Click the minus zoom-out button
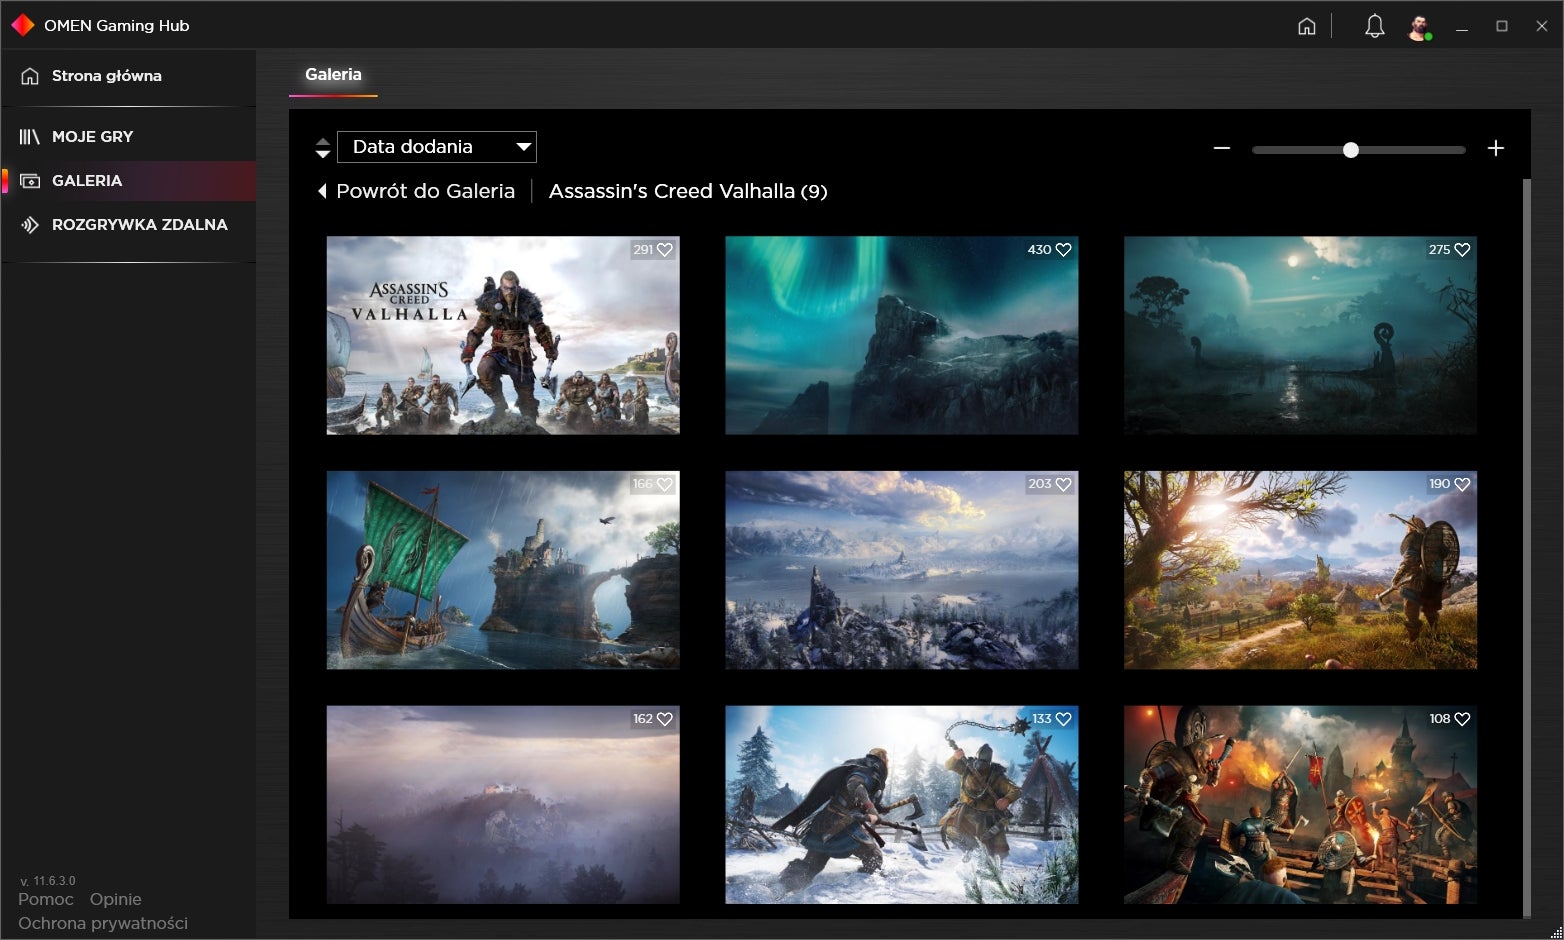 point(1221,148)
